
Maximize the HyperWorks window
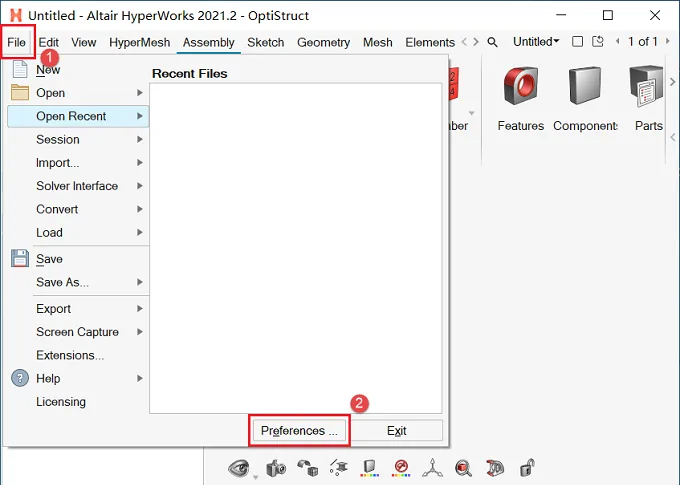608,16
